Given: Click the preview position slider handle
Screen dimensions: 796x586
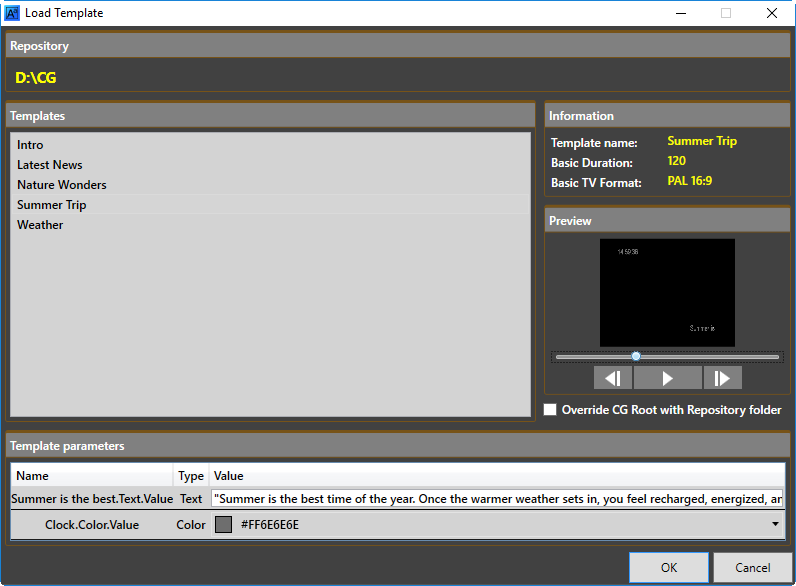Looking at the screenshot, I should (636, 356).
